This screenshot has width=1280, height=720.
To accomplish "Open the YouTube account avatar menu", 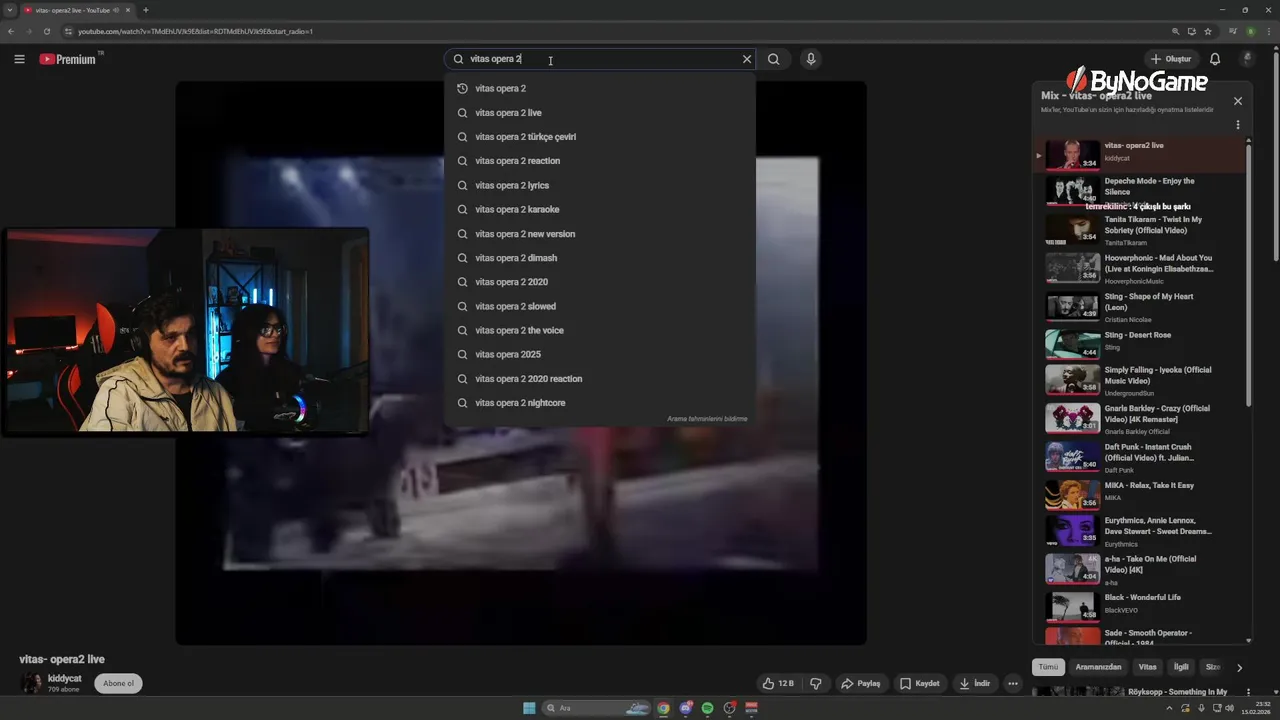I will (1247, 59).
